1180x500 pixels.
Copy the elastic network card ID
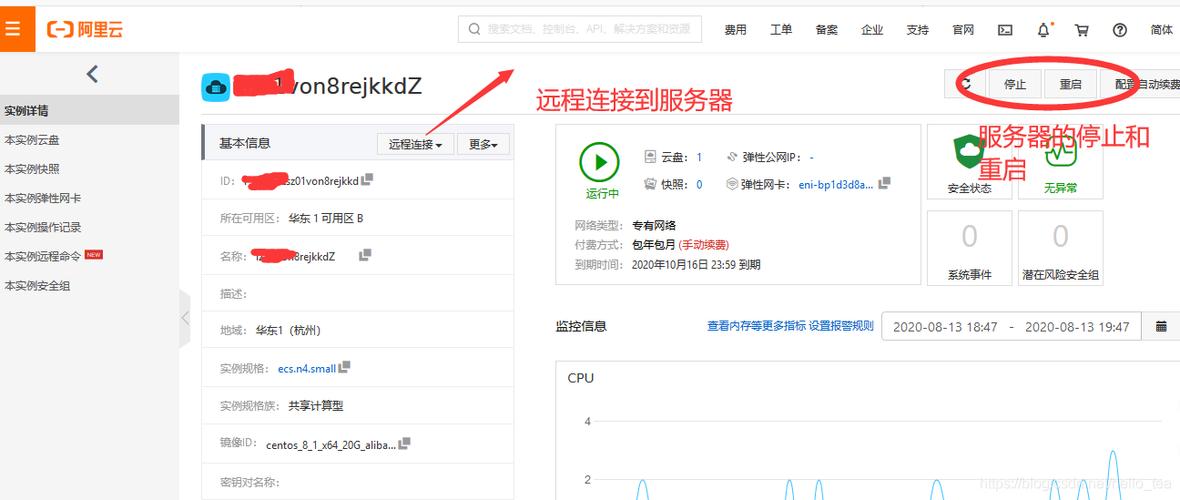[885, 183]
